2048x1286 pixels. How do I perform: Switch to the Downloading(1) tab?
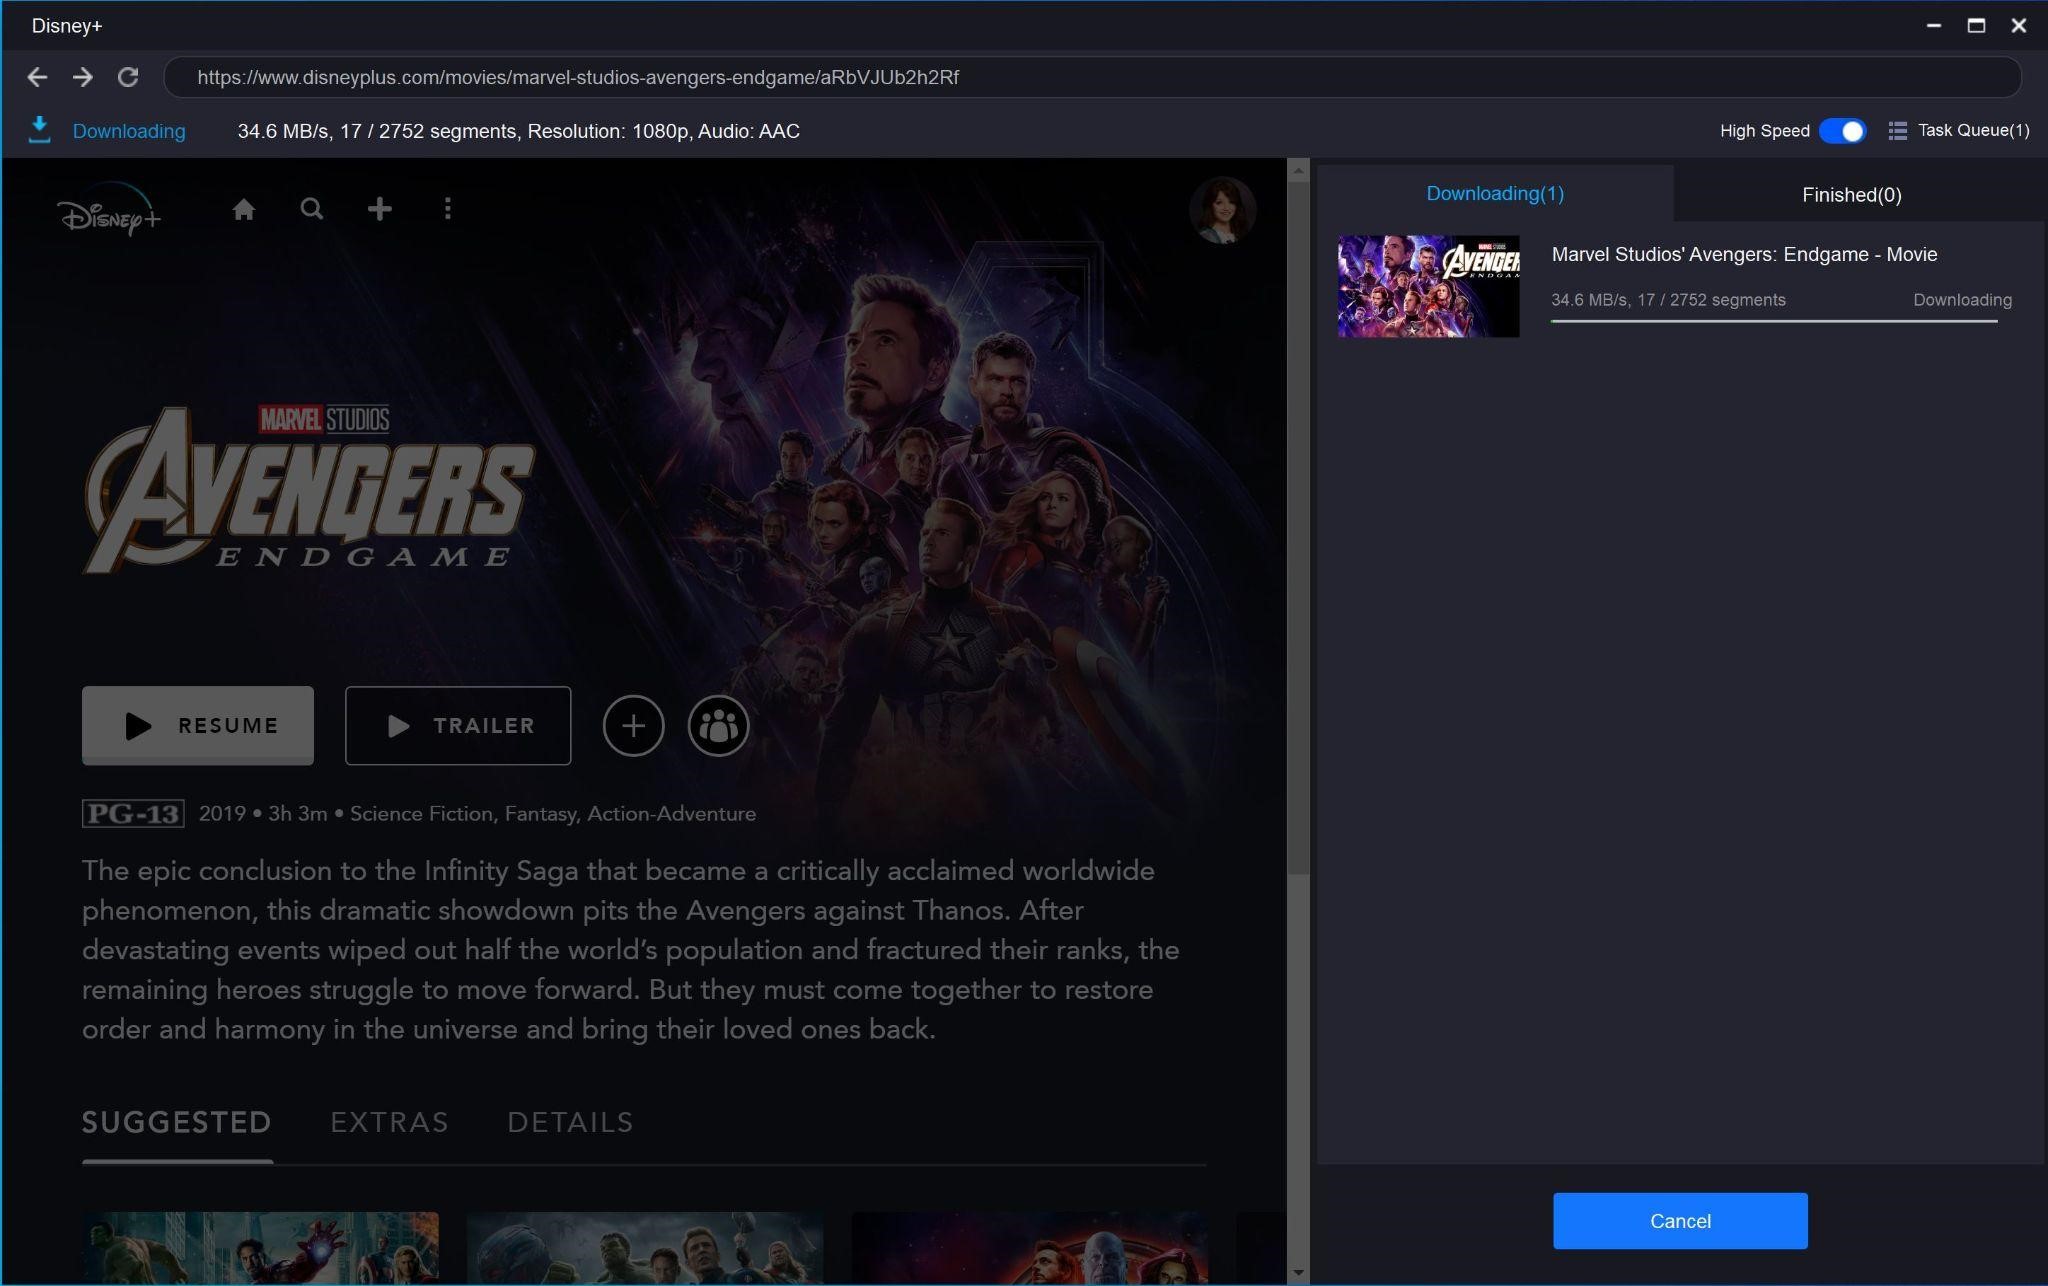[x=1495, y=194]
